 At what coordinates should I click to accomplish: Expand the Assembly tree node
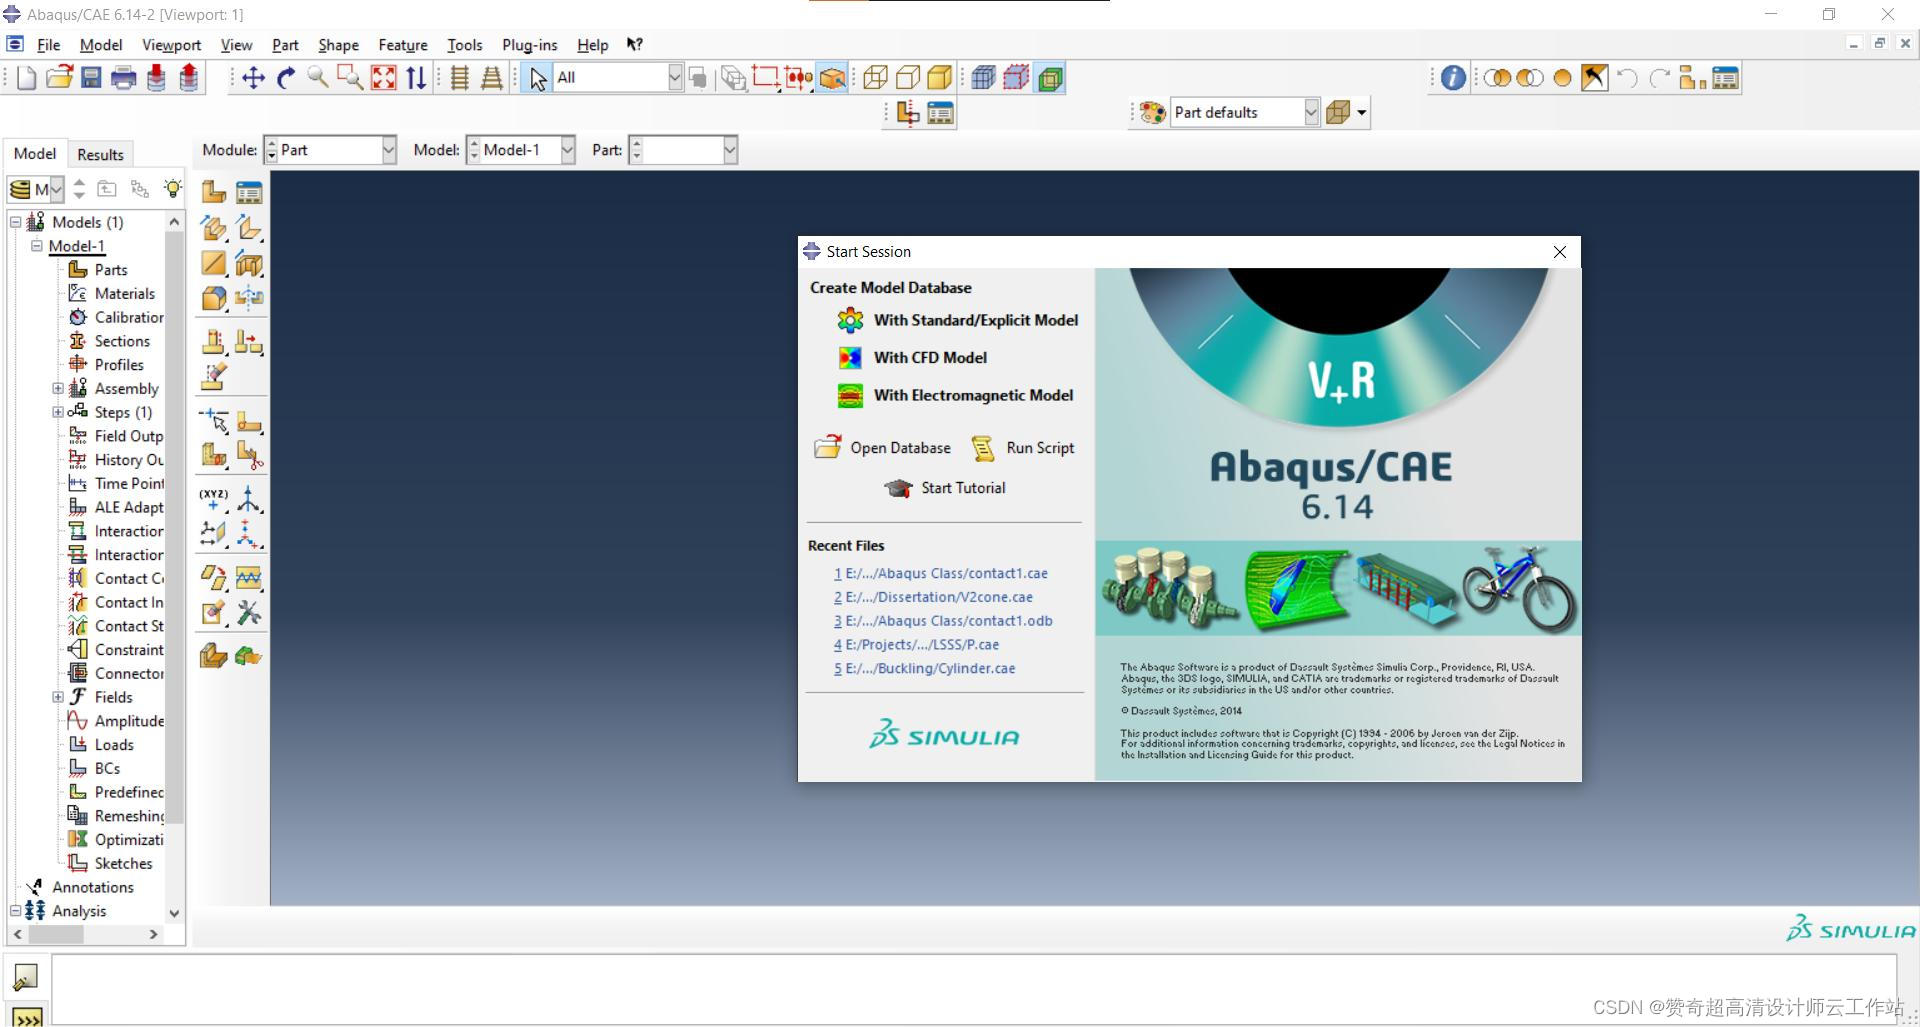coord(57,388)
